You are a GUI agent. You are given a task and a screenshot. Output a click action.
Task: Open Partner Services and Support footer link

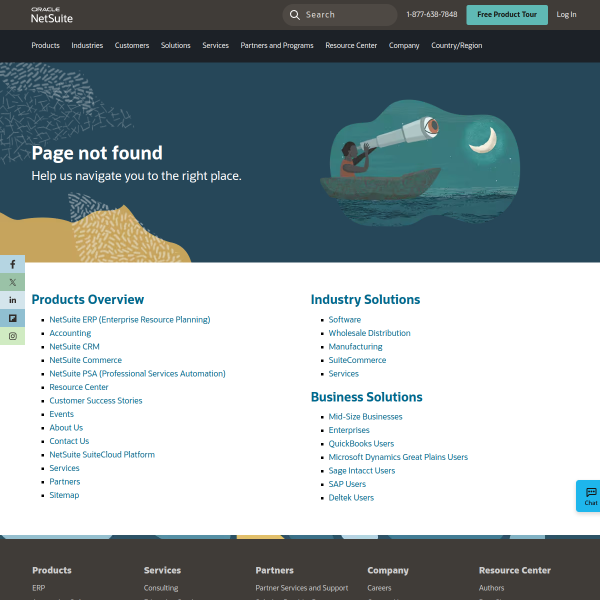[302, 588]
